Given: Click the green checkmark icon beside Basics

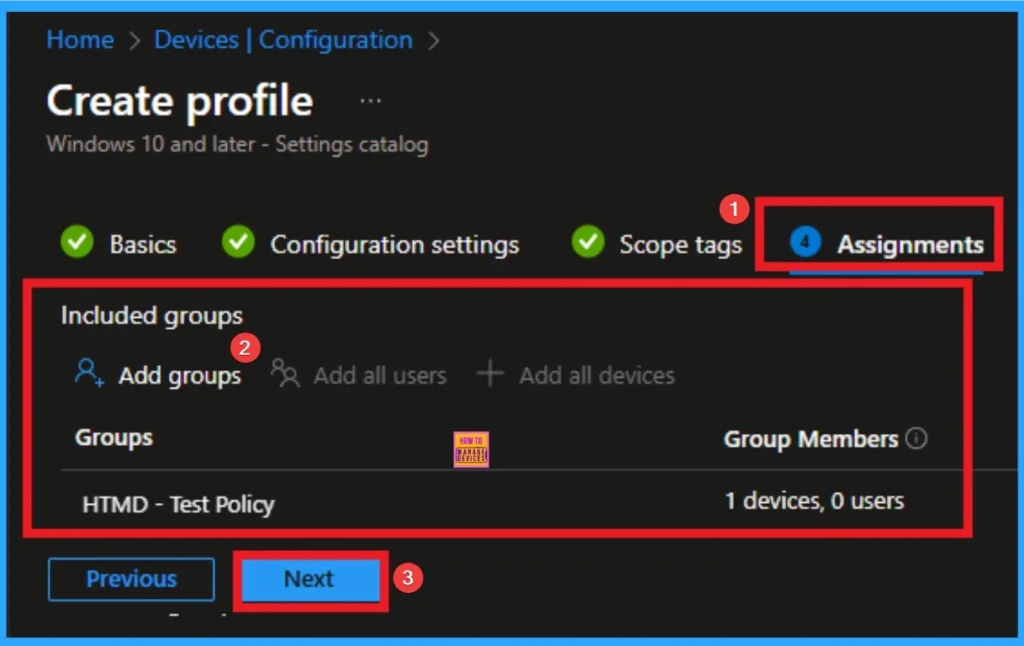Looking at the screenshot, I should tap(77, 243).
